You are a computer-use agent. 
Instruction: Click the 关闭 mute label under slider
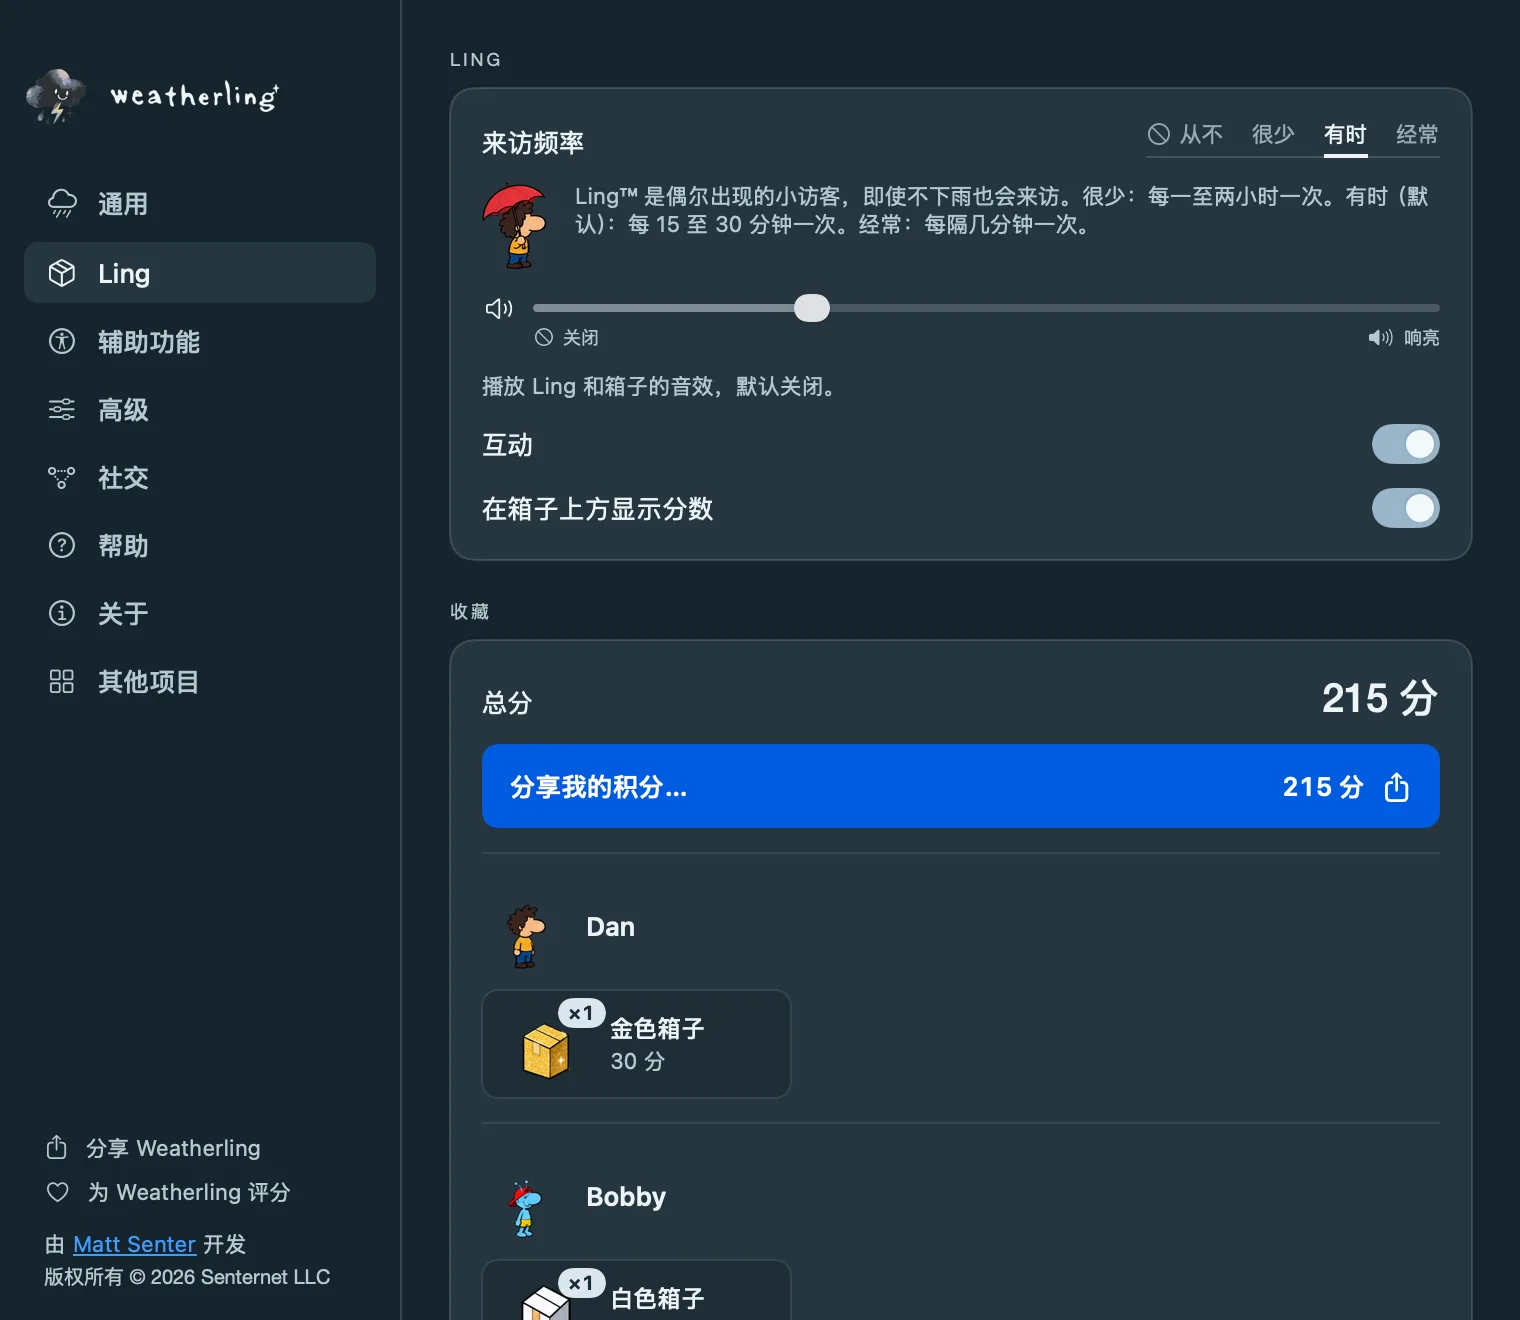[x=567, y=338]
